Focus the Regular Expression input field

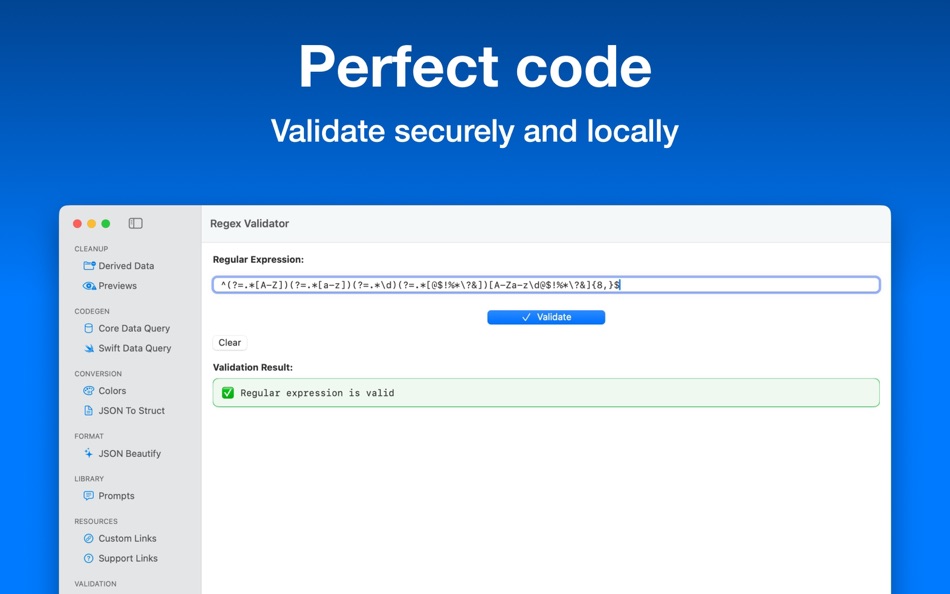coord(546,285)
